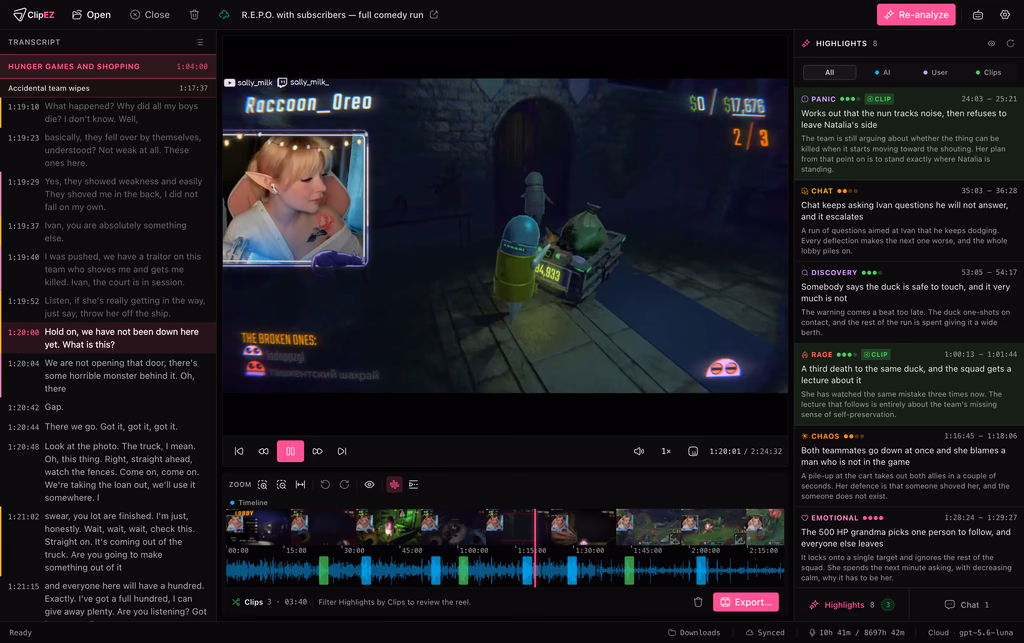Click the Clips shuffle icon in timeline footer
This screenshot has height=643, width=1024.
(x=236, y=602)
